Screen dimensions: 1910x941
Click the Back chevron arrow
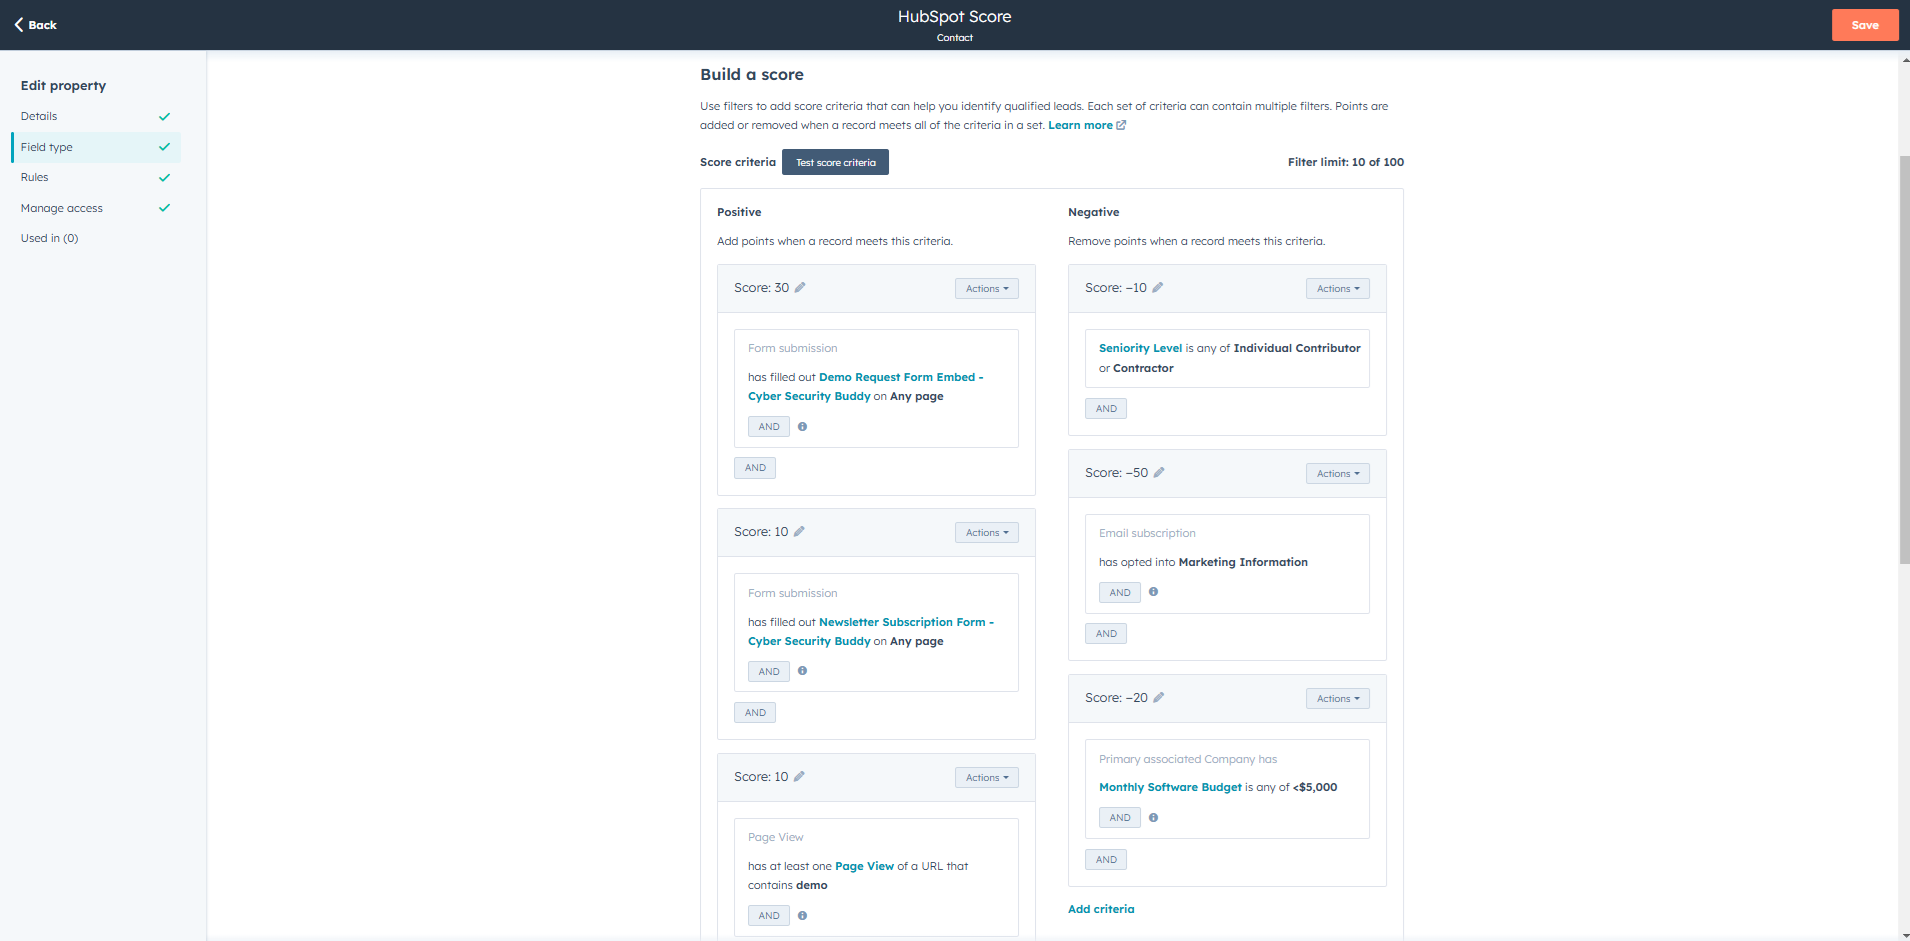pos(19,25)
